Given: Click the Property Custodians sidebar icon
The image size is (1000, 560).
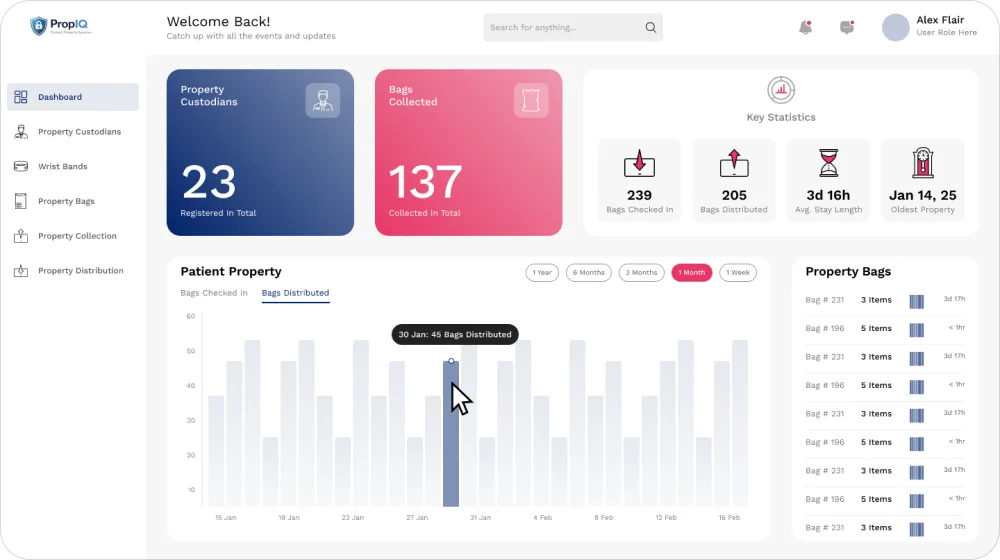Looking at the screenshot, I should 20,132.
